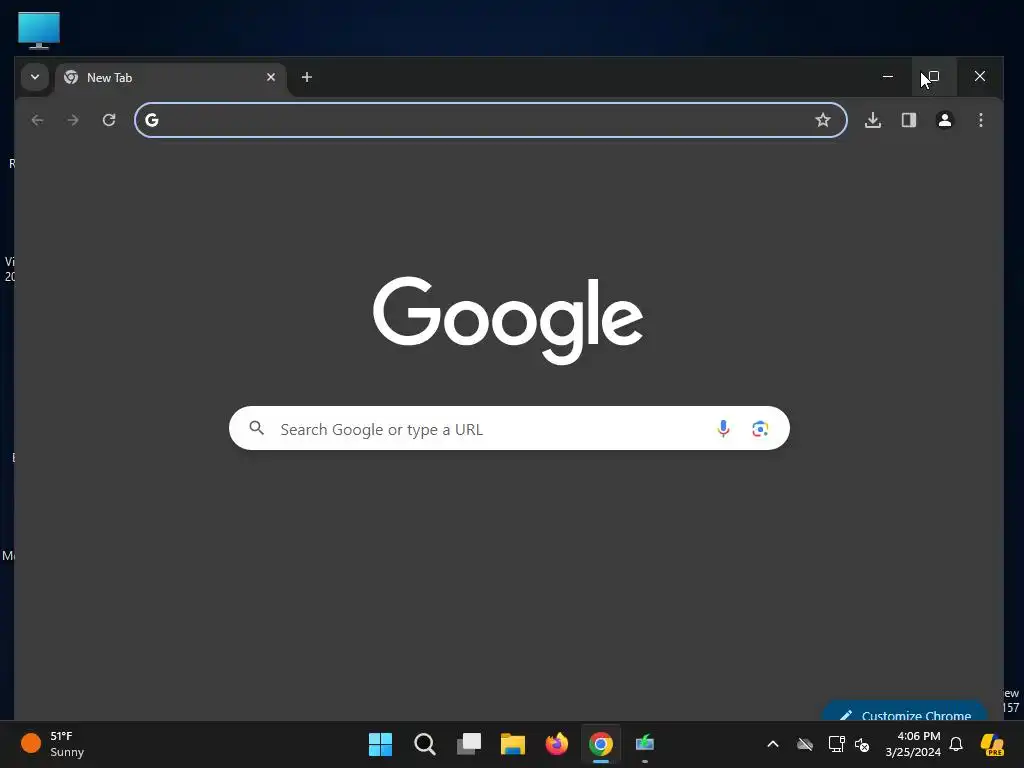
Task: Open the Chrome three-dot menu
Action: pos(980,120)
